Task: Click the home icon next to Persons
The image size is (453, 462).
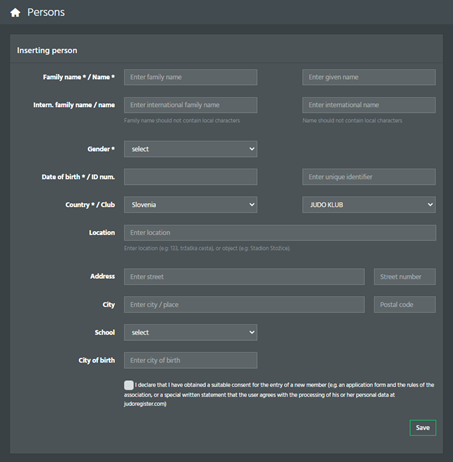Action: pyautogui.click(x=15, y=13)
